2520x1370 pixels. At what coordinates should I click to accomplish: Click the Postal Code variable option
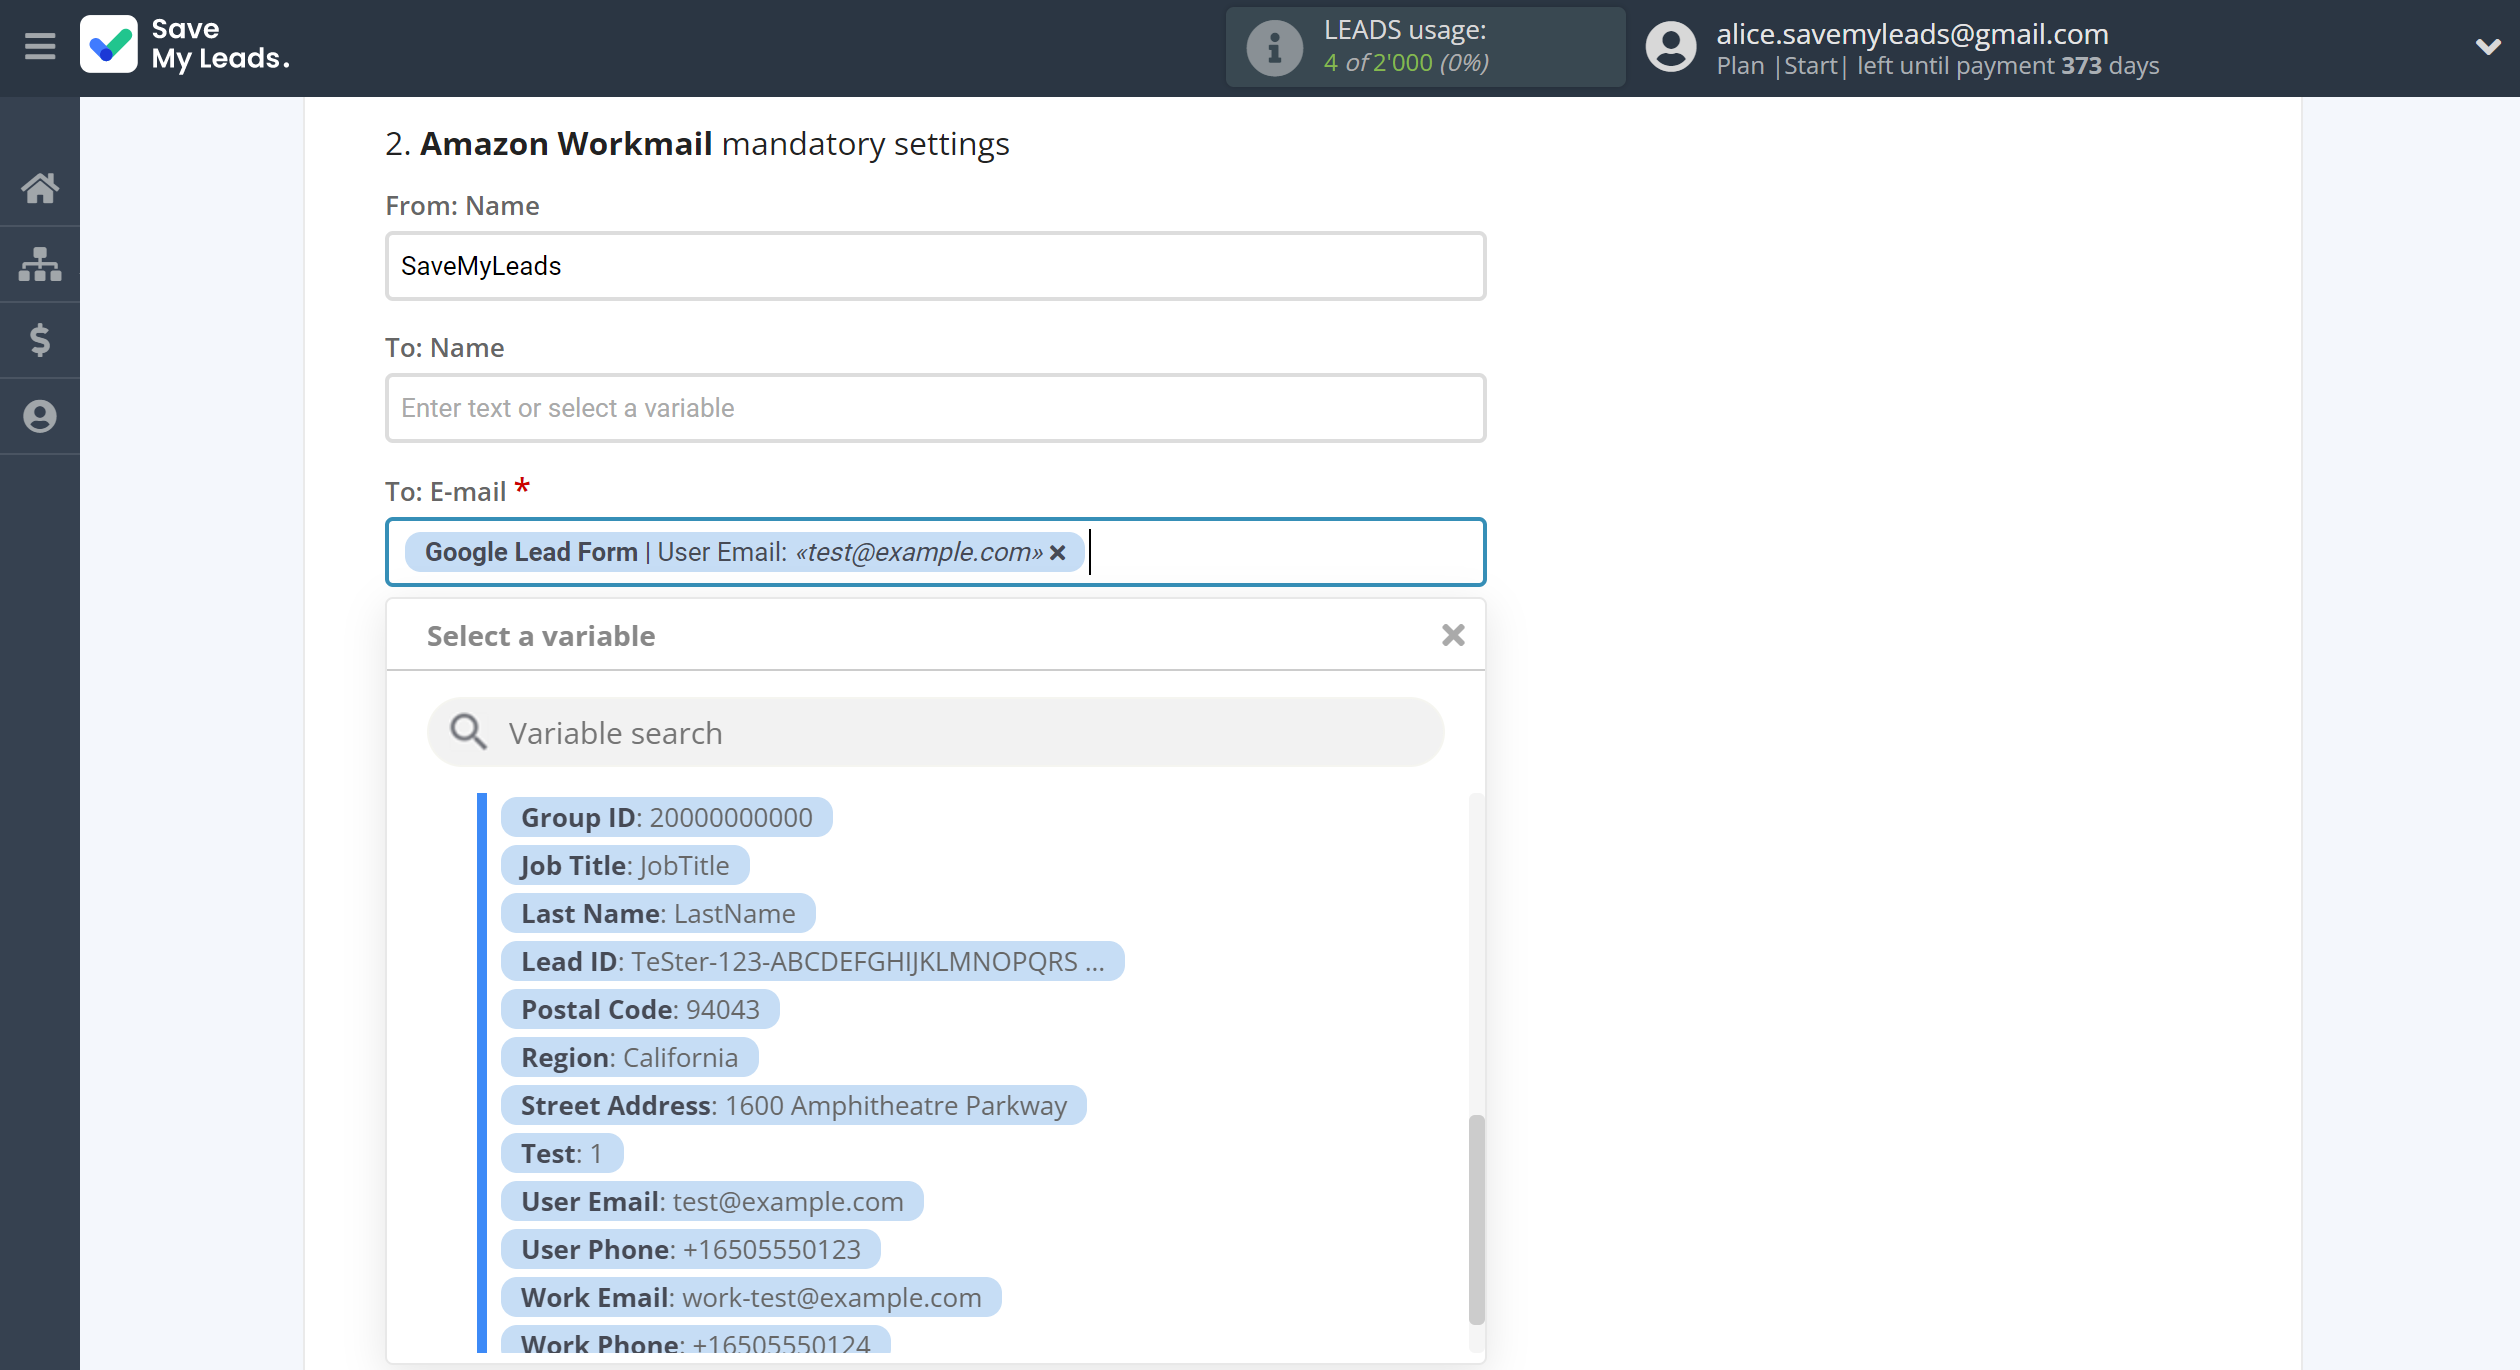(641, 1009)
